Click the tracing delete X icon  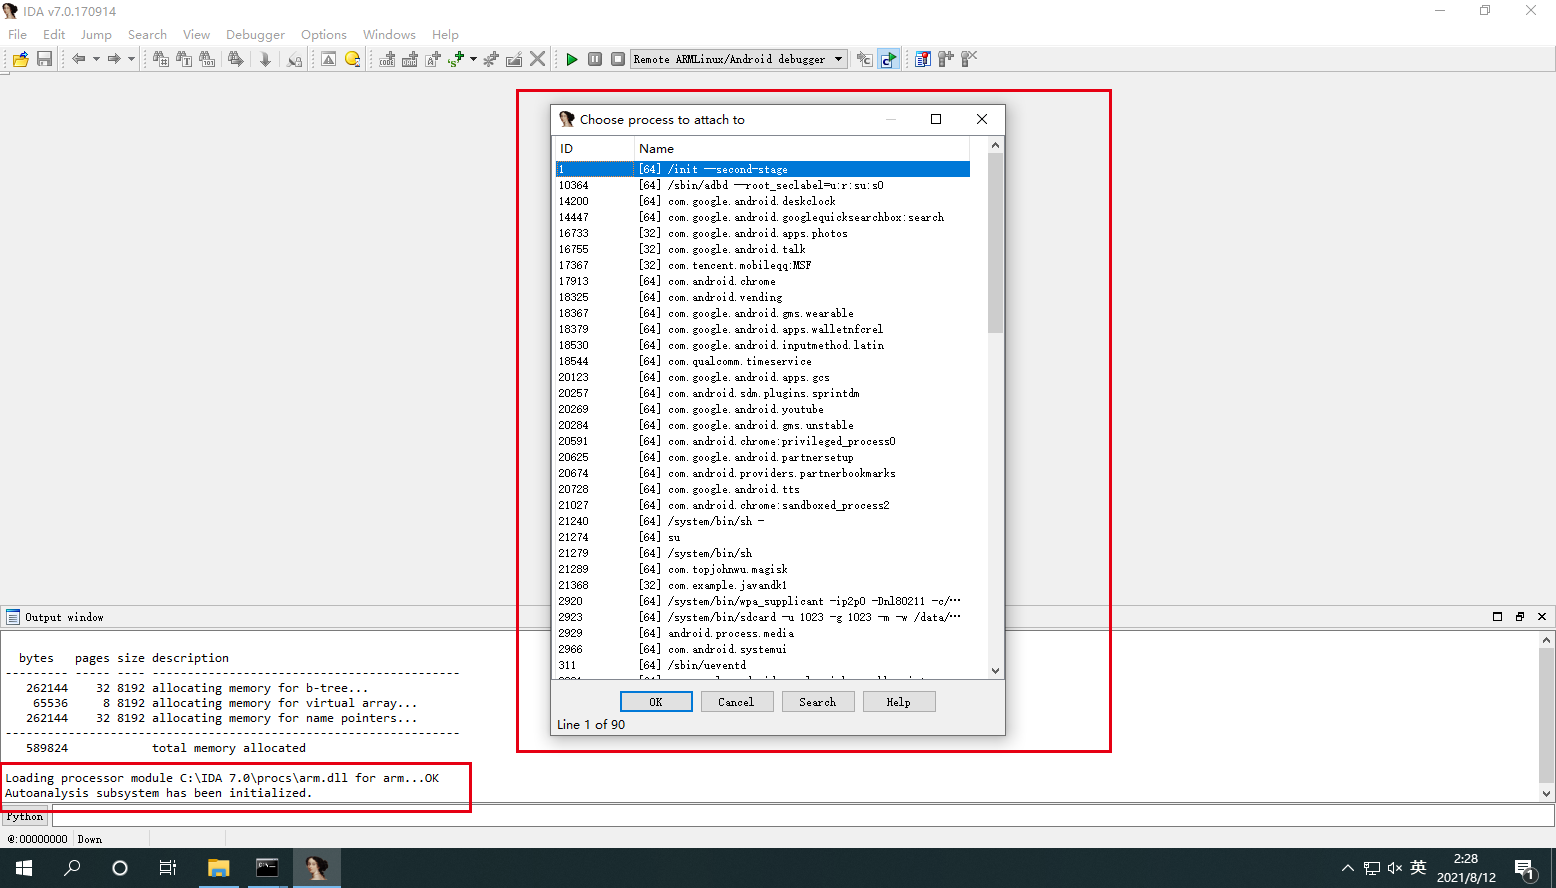tap(968, 59)
